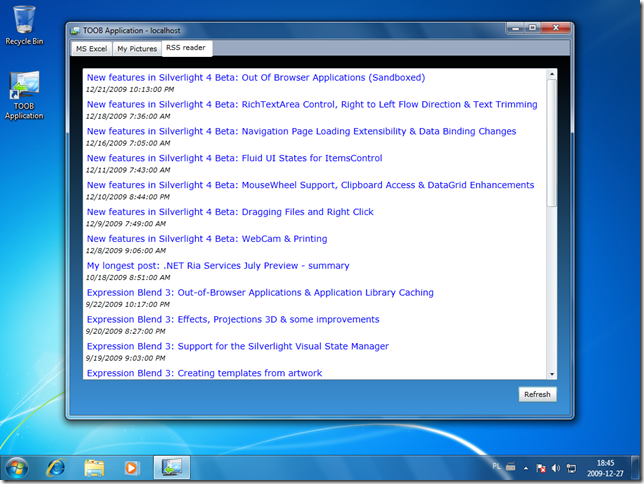Click the Show desktop strip

click(x=637, y=468)
